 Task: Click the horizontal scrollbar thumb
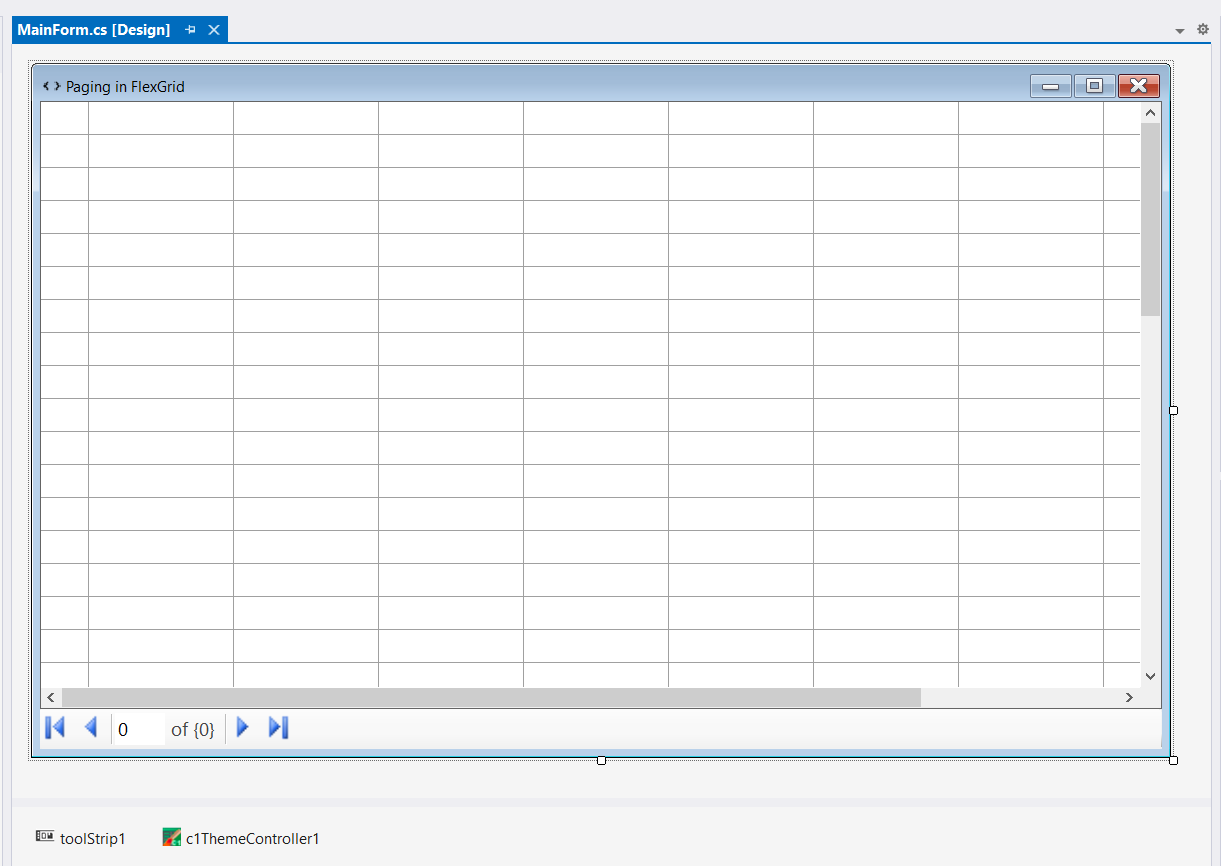(490, 698)
